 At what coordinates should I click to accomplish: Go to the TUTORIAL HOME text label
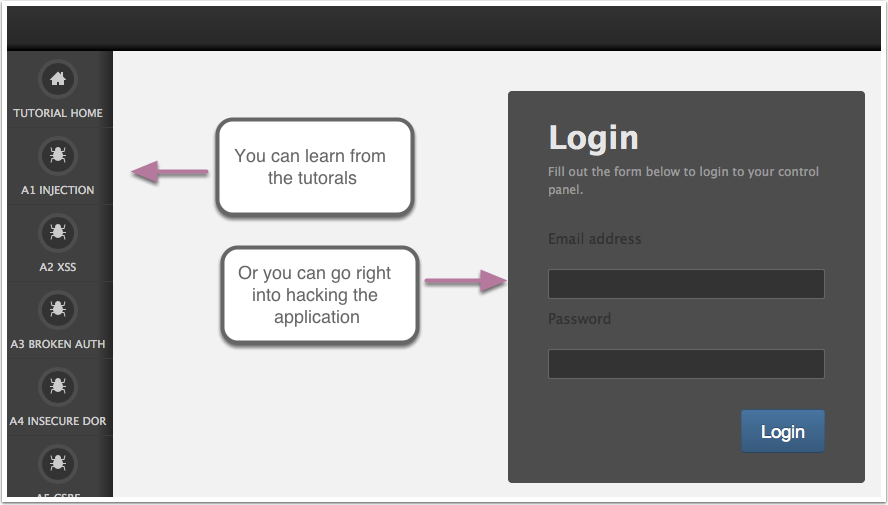point(58,113)
